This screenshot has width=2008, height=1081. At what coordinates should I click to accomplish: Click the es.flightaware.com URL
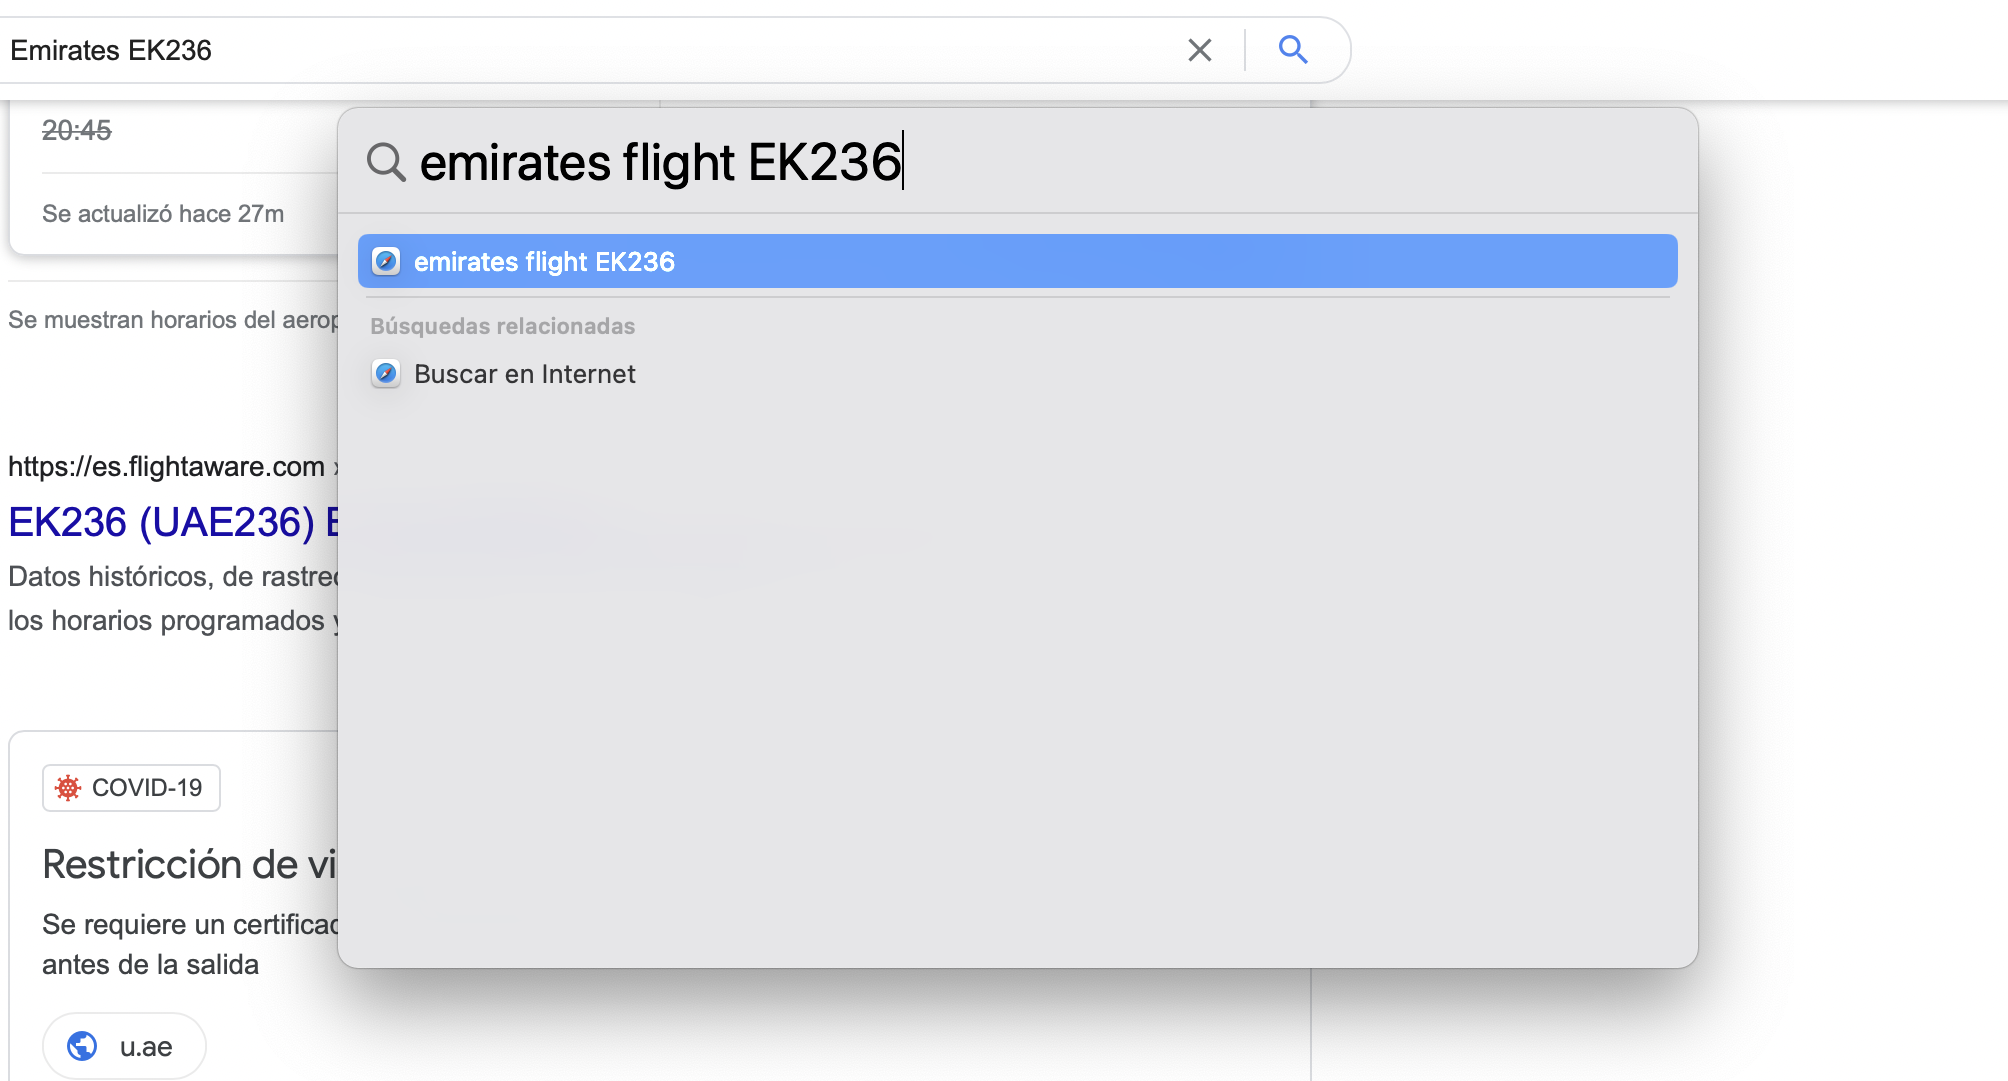pyautogui.click(x=167, y=467)
